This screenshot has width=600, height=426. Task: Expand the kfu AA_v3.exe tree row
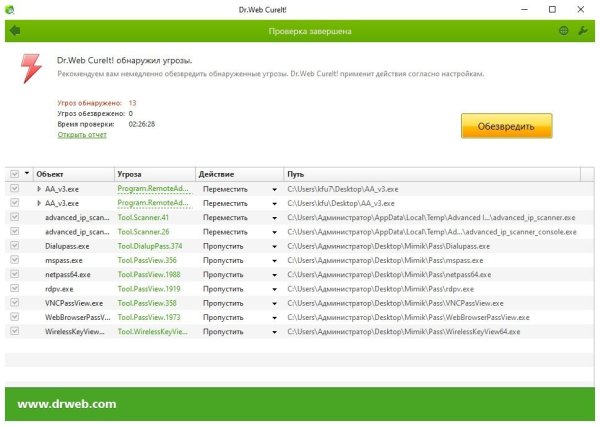point(39,203)
